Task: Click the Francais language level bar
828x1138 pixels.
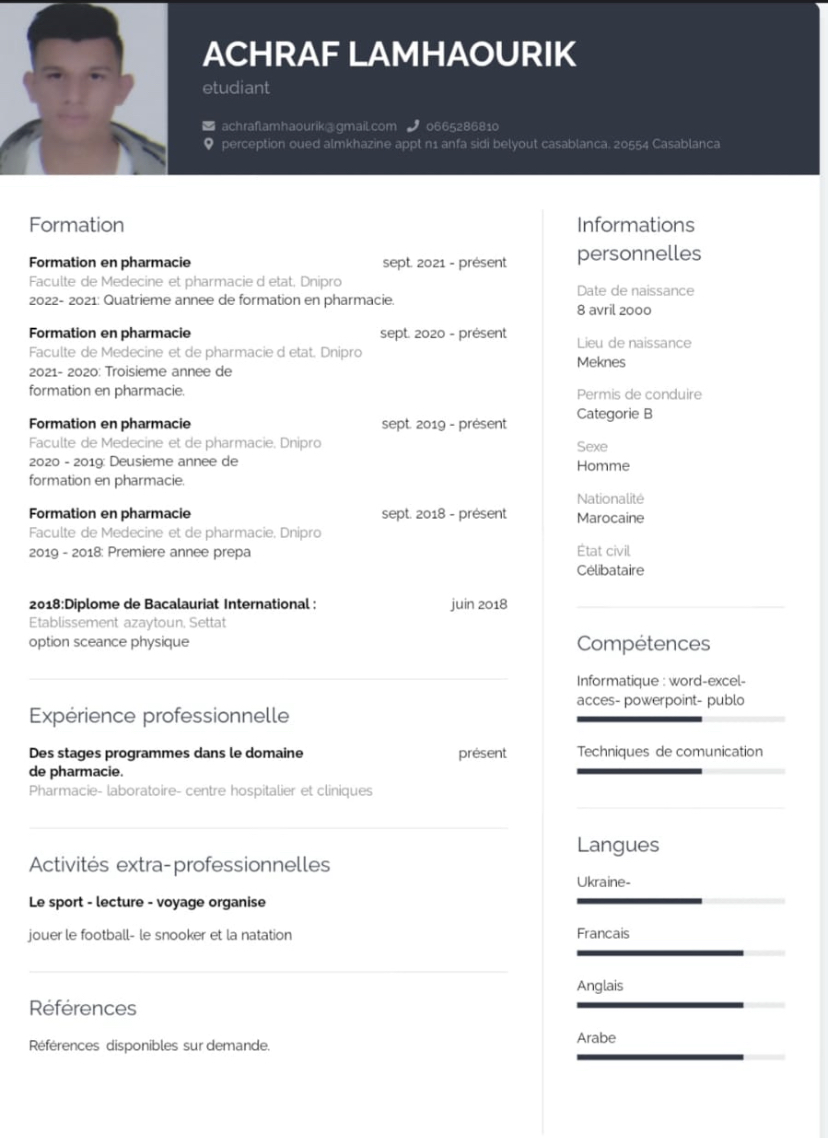Action: point(681,953)
